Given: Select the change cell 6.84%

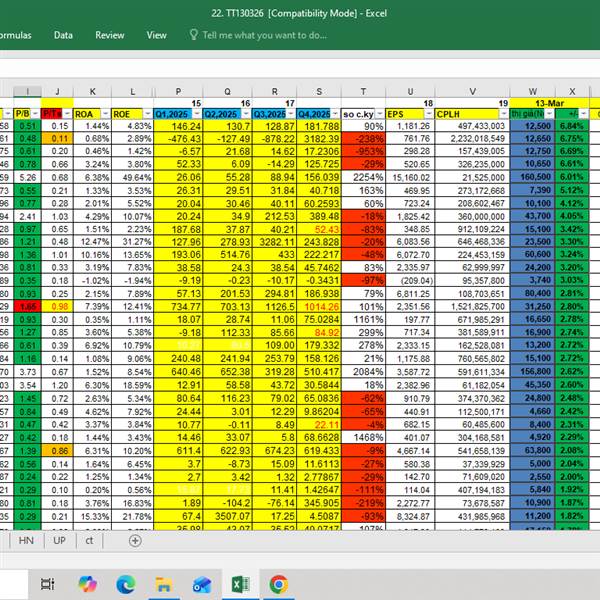Looking at the screenshot, I should (572, 126).
